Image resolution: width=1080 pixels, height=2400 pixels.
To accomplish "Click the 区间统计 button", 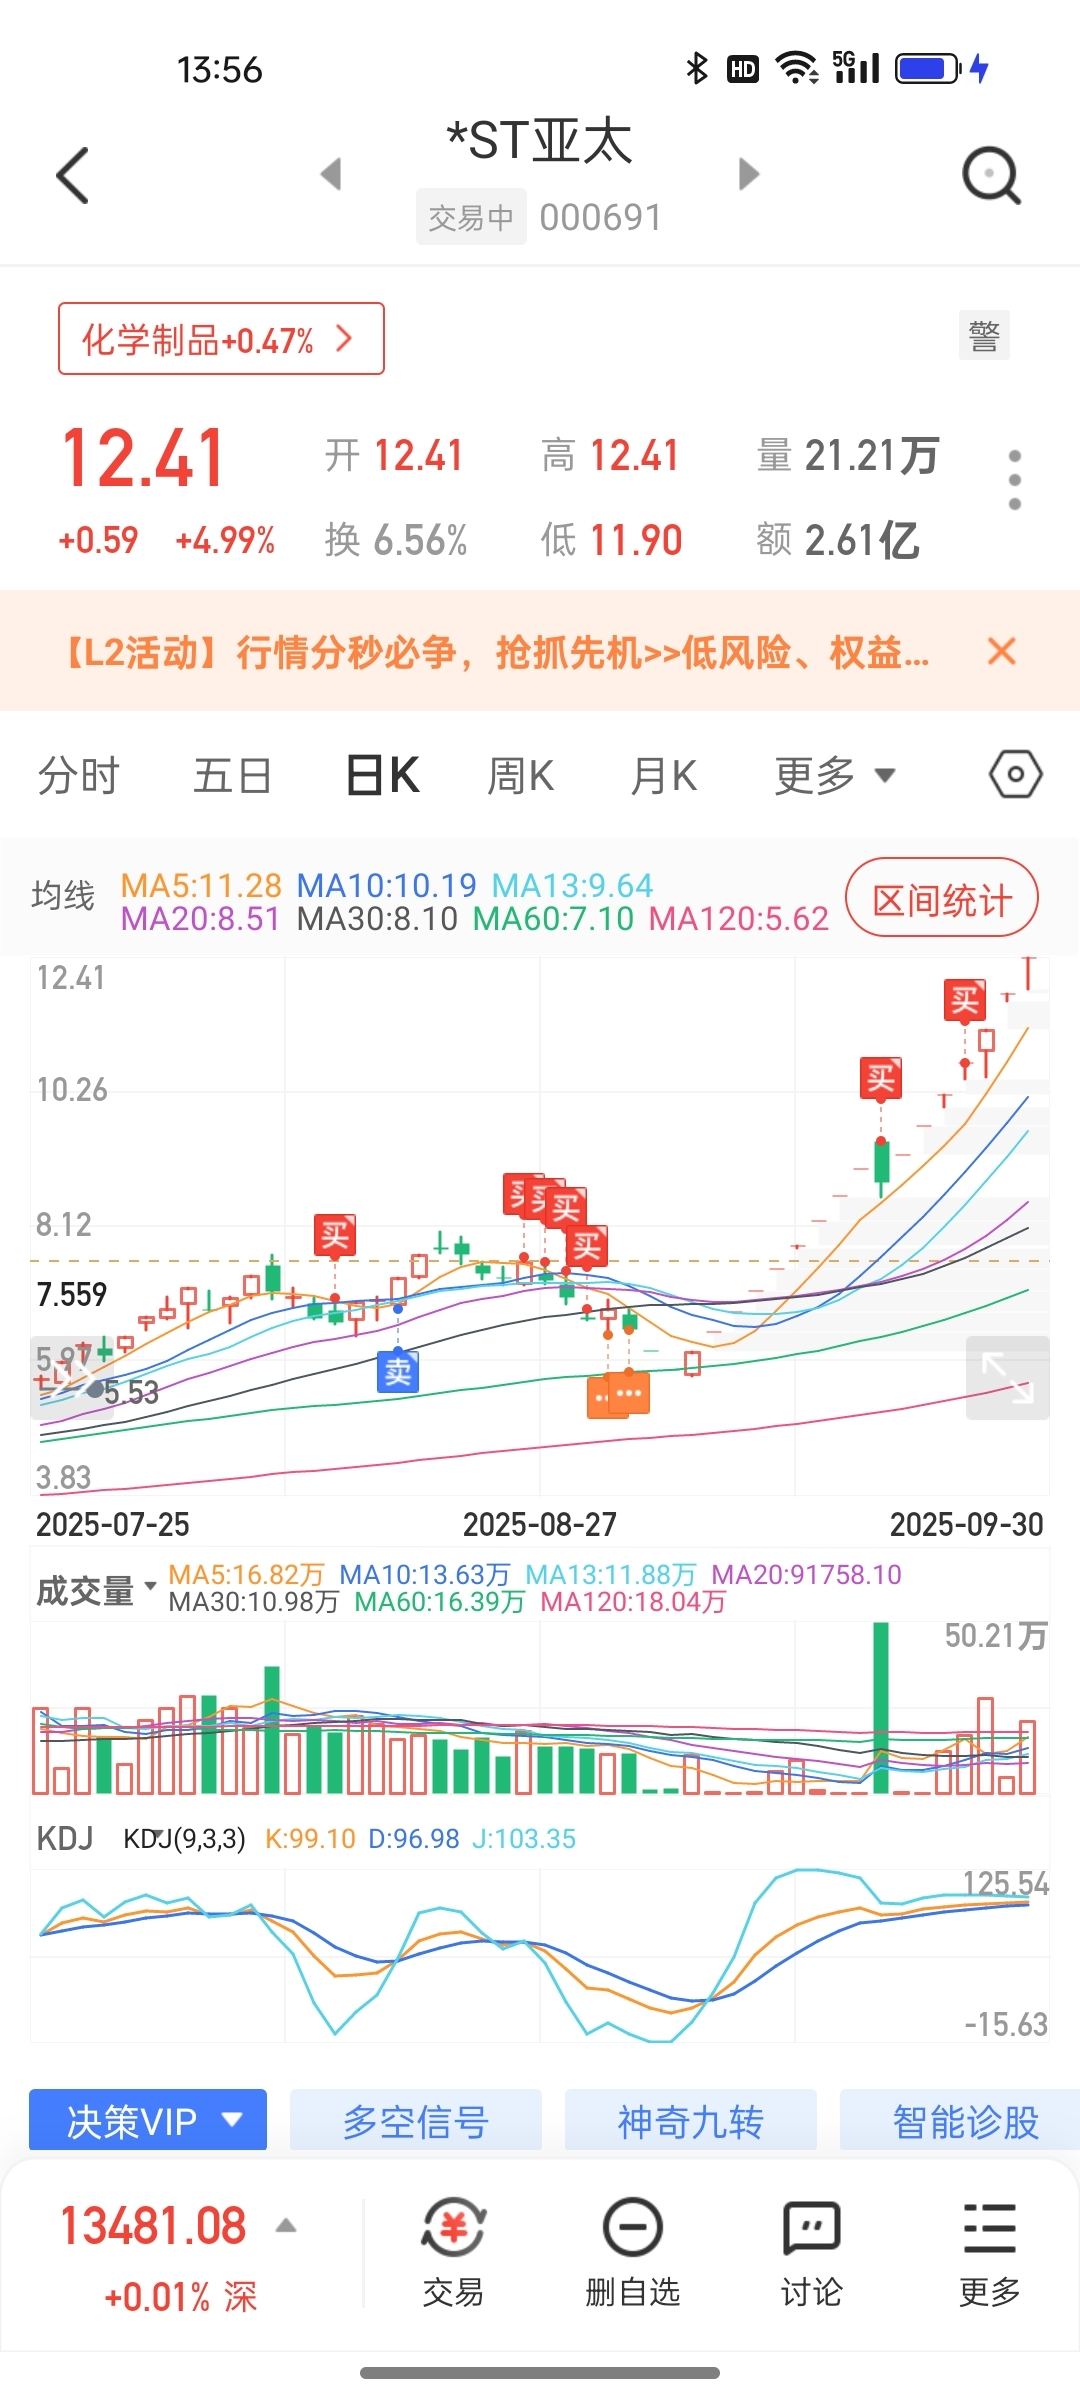I will (x=942, y=898).
